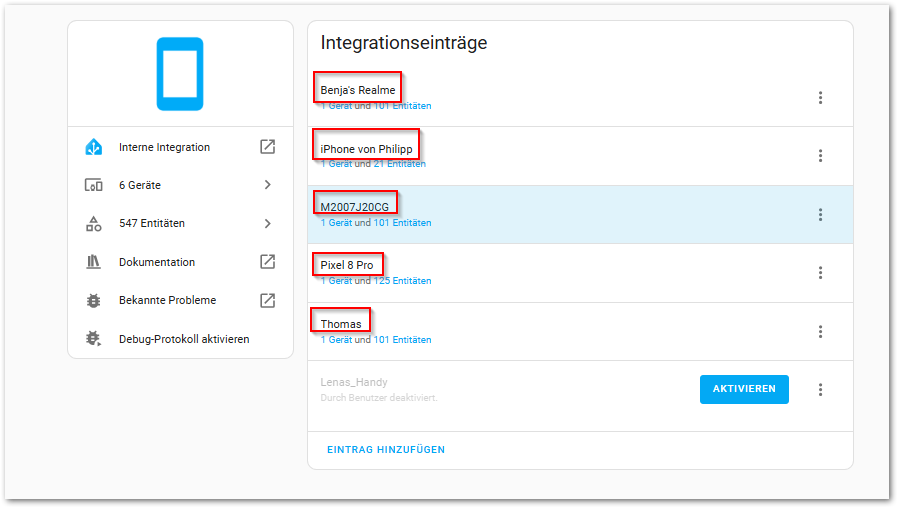Viewport: 898px width, 508px height.
Task: Expand the 6 Geräte list chevron
Action: [267, 185]
